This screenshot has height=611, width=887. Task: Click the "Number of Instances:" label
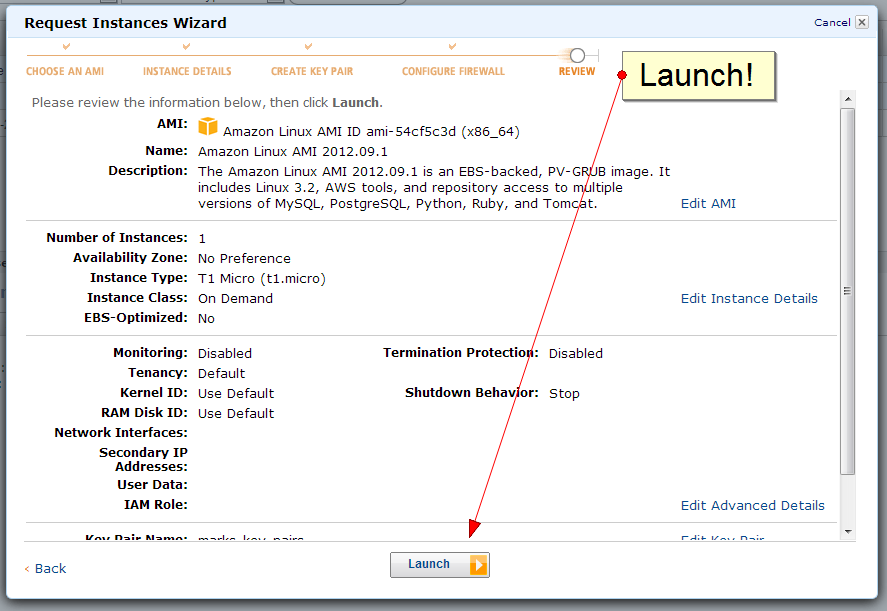click(117, 238)
